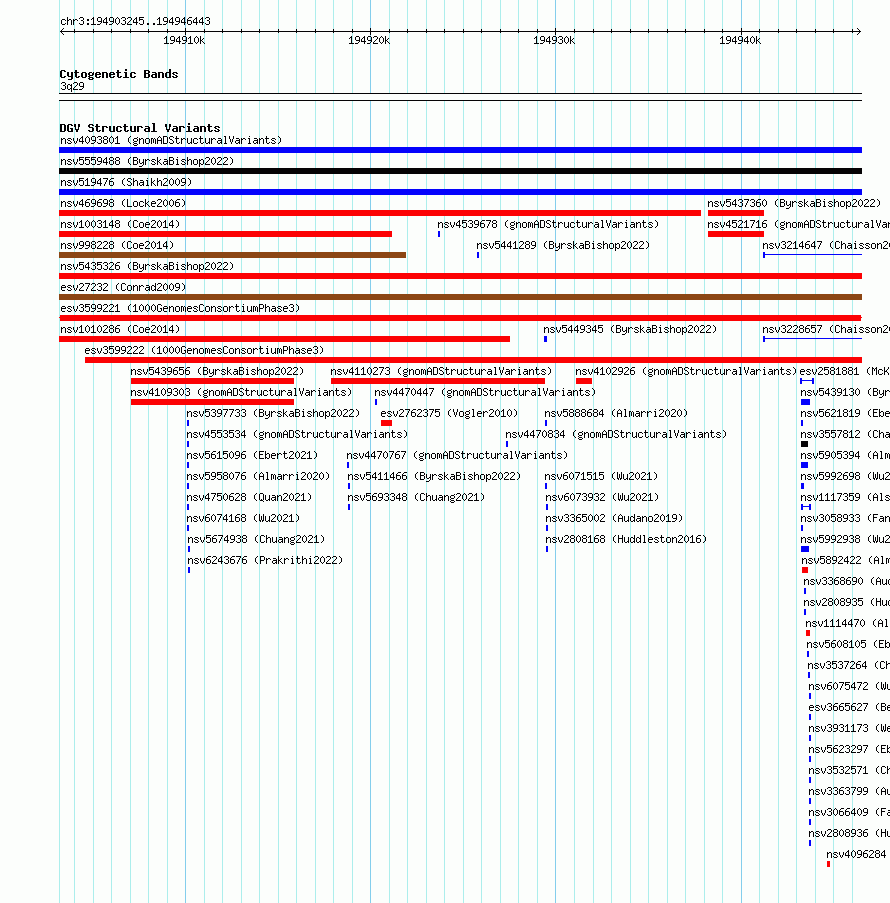Click the nsv4553534 gnomADStructuralVariants label
890x903 pixels.
(x=297, y=435)
